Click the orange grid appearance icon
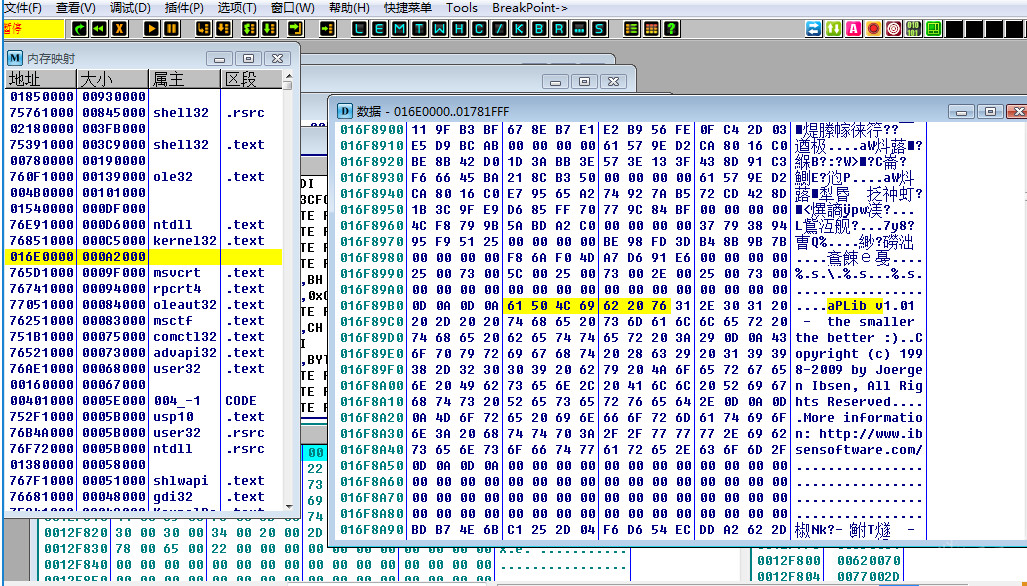 coord(651,29)
